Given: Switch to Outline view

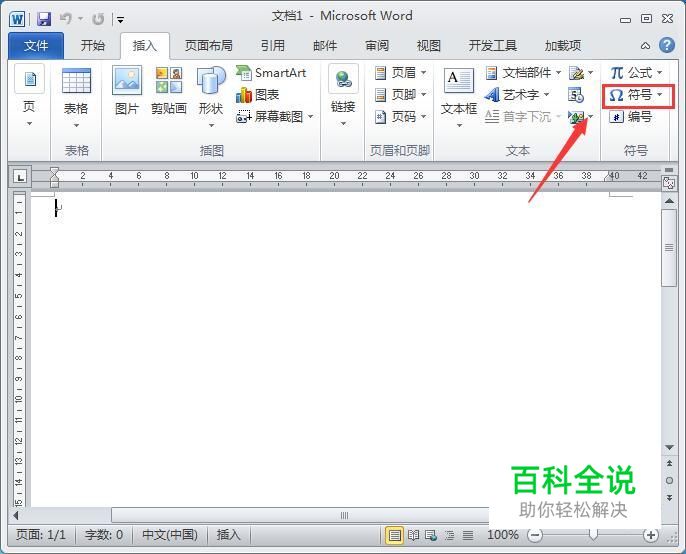Looking at the screenshot, I should pyautogui.click(x=449, y=535).
